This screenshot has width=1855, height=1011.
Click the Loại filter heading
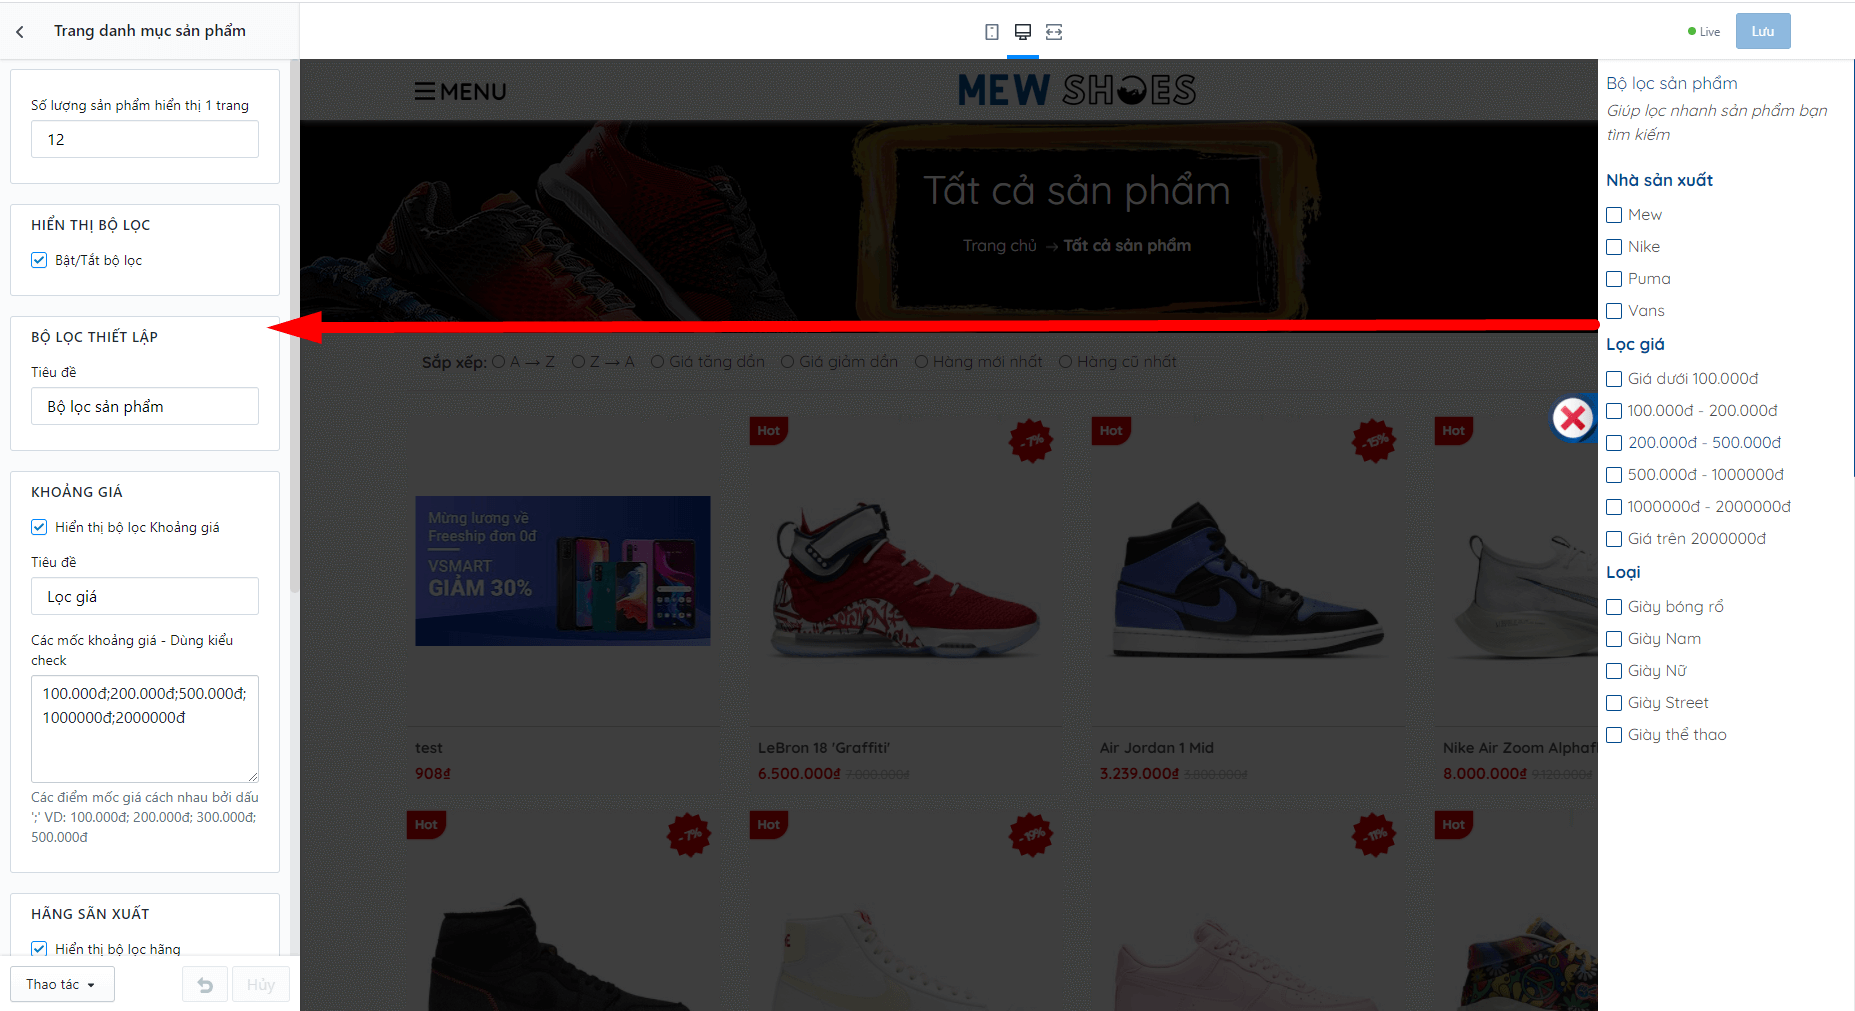(1623, 573)
